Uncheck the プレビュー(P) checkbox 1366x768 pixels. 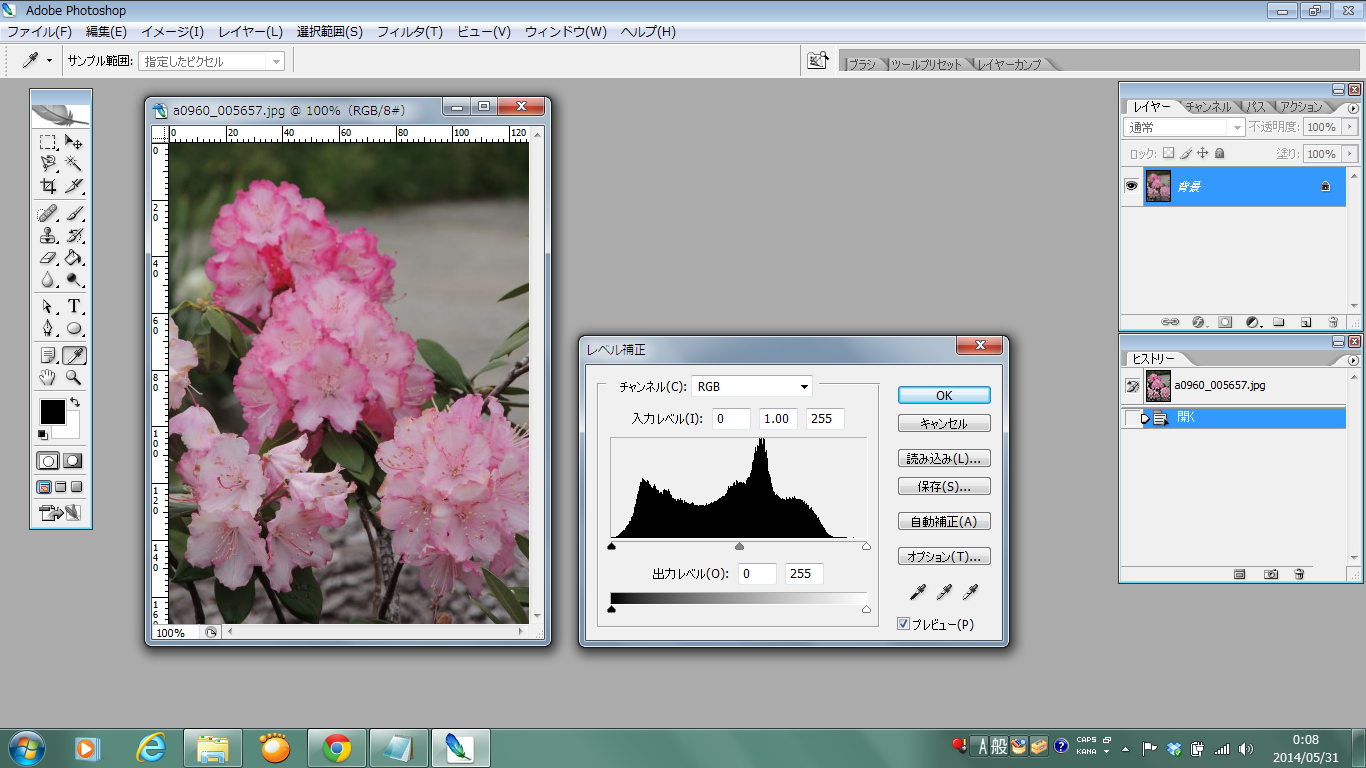coord(904,625)
